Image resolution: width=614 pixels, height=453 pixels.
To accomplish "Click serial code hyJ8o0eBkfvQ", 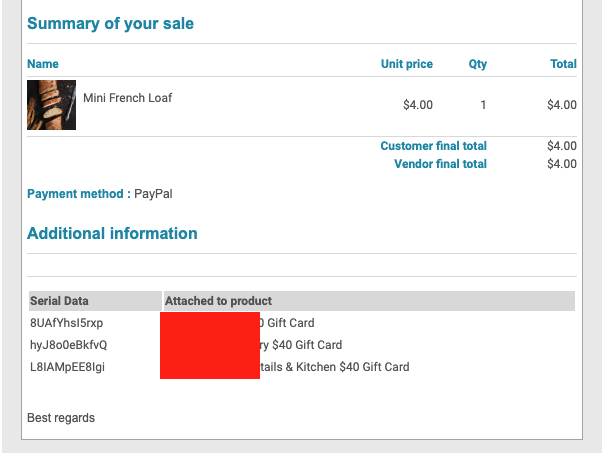I will point(68,345).
